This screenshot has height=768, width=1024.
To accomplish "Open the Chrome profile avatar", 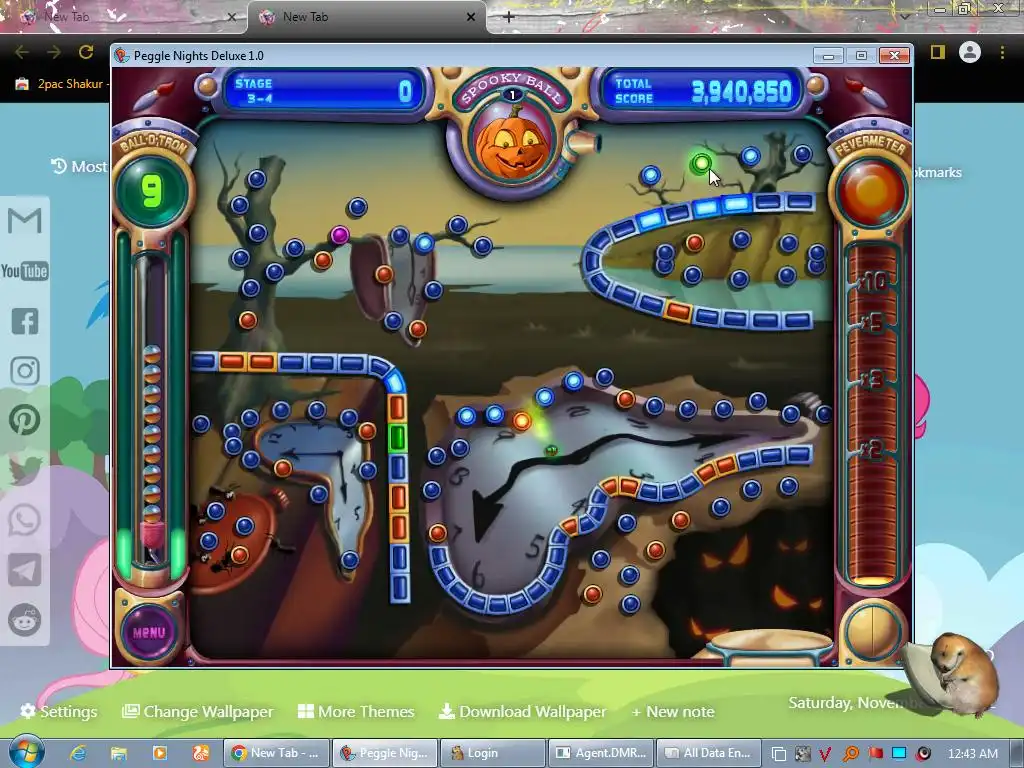I will pos(970,52).
